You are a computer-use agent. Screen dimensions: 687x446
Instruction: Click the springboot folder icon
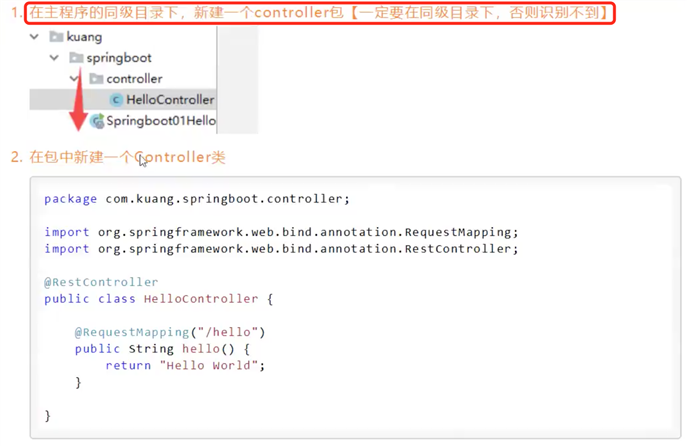76,57
